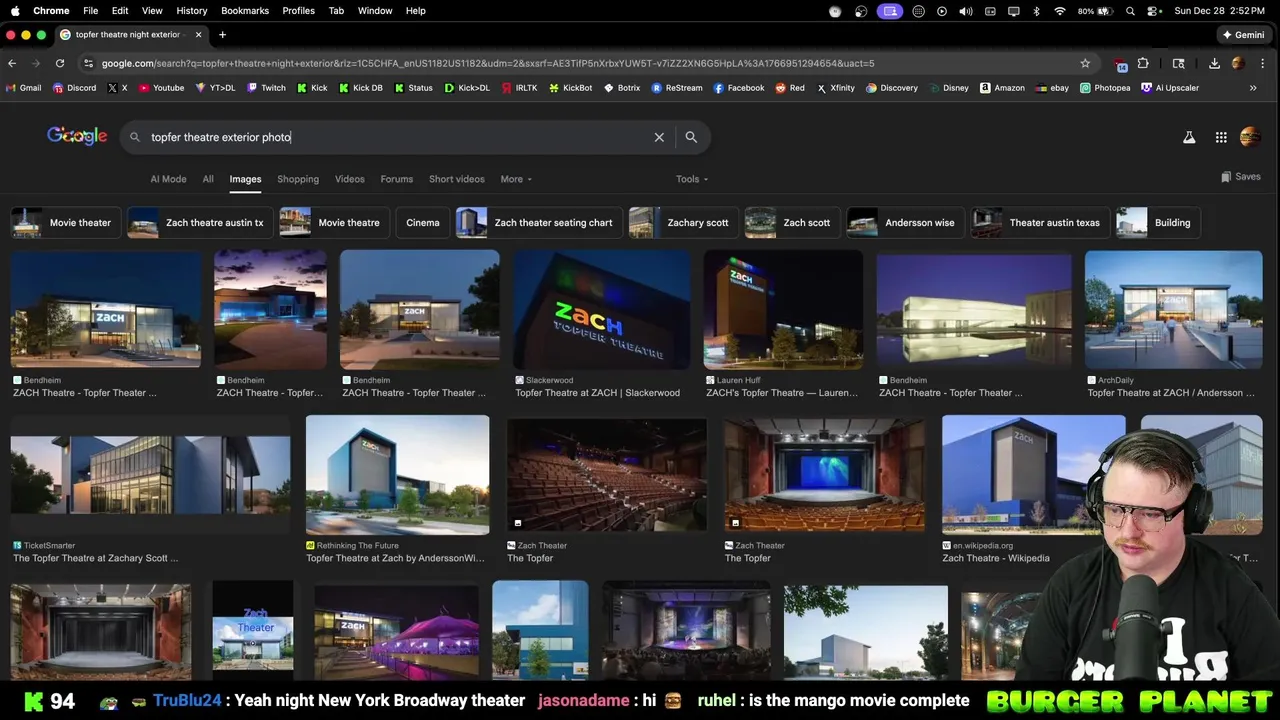Select Theater austin texas chip
The height and width of the screenshot is (720, 1280).
[x=1040, y=222]
